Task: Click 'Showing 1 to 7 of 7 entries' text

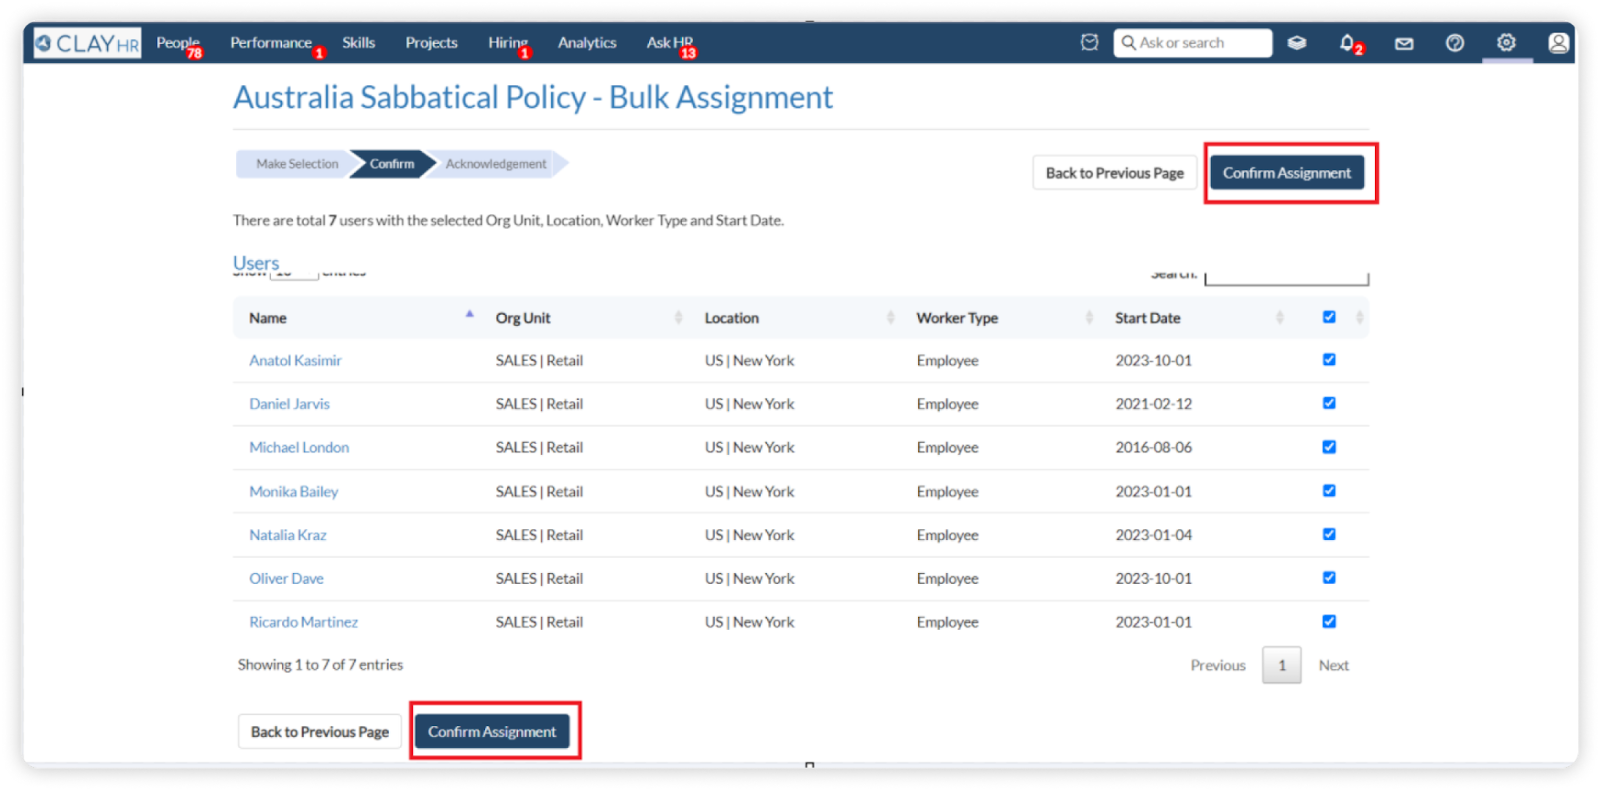Action: (320, 665)
